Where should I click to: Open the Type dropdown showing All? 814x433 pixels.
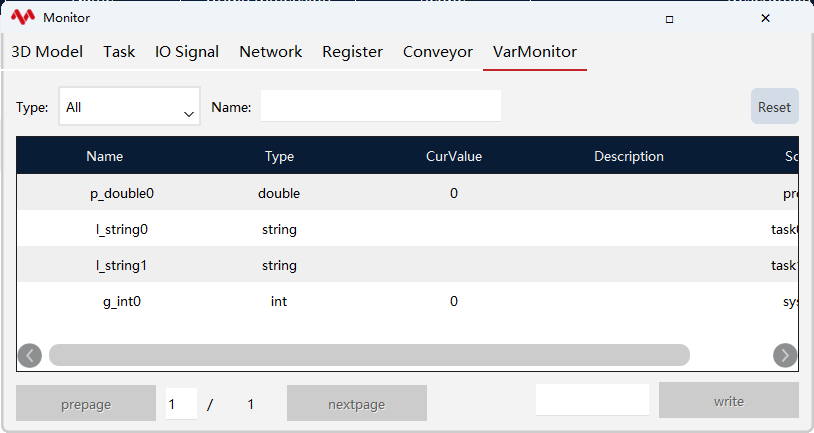(129, 106)
